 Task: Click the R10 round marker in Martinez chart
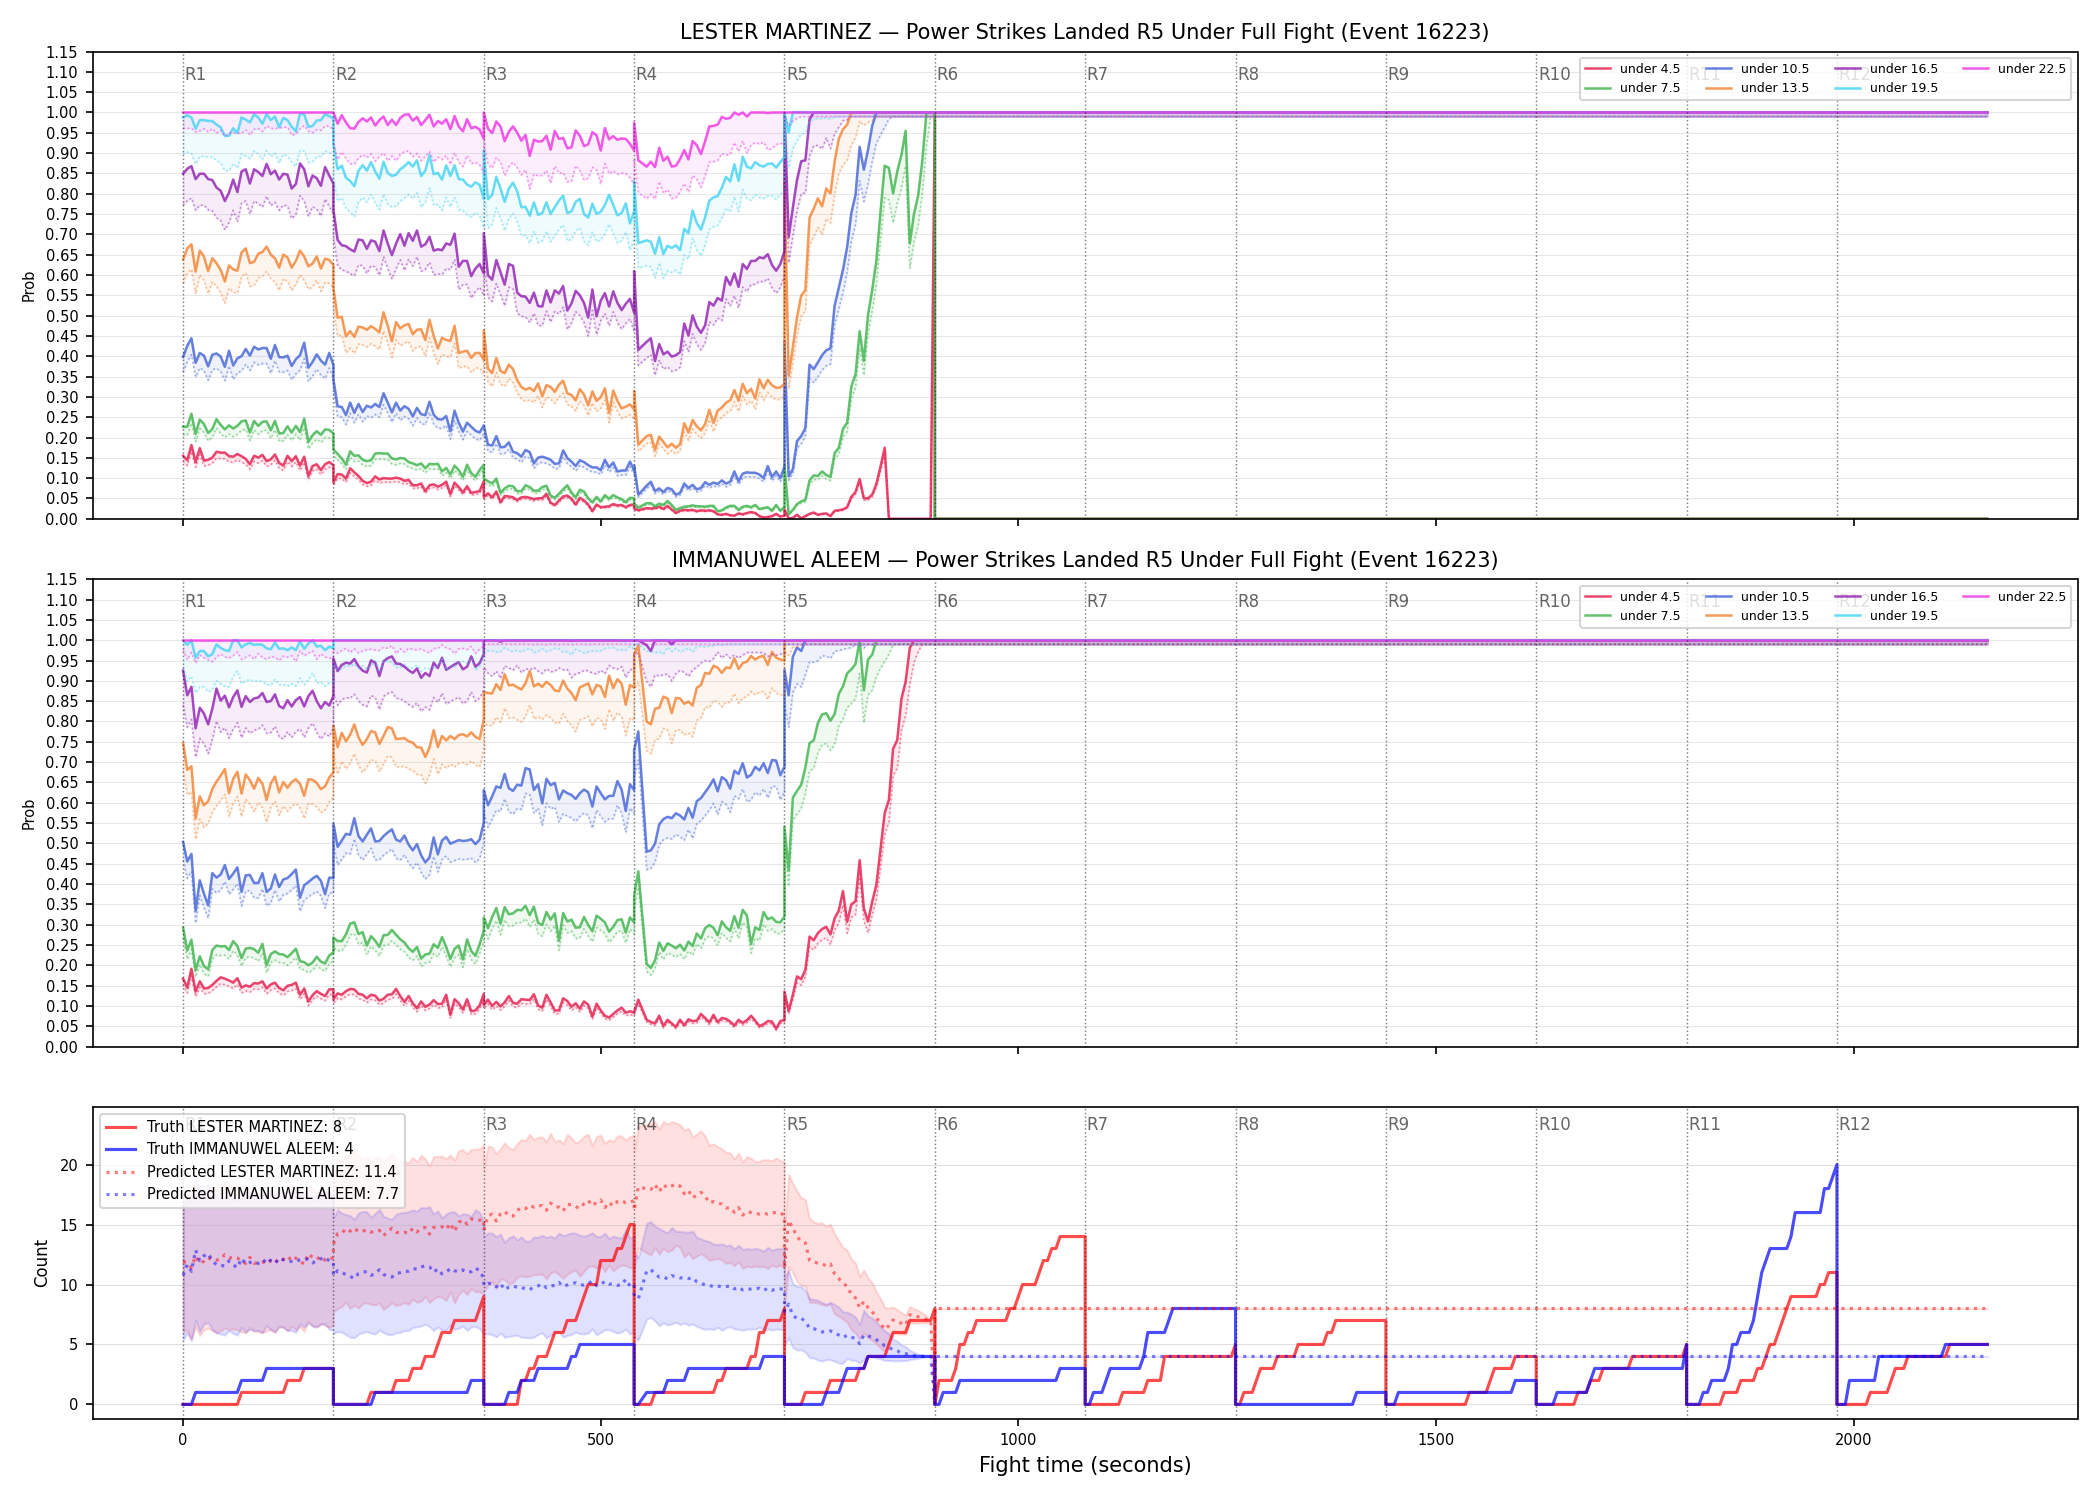[1554, 74]
